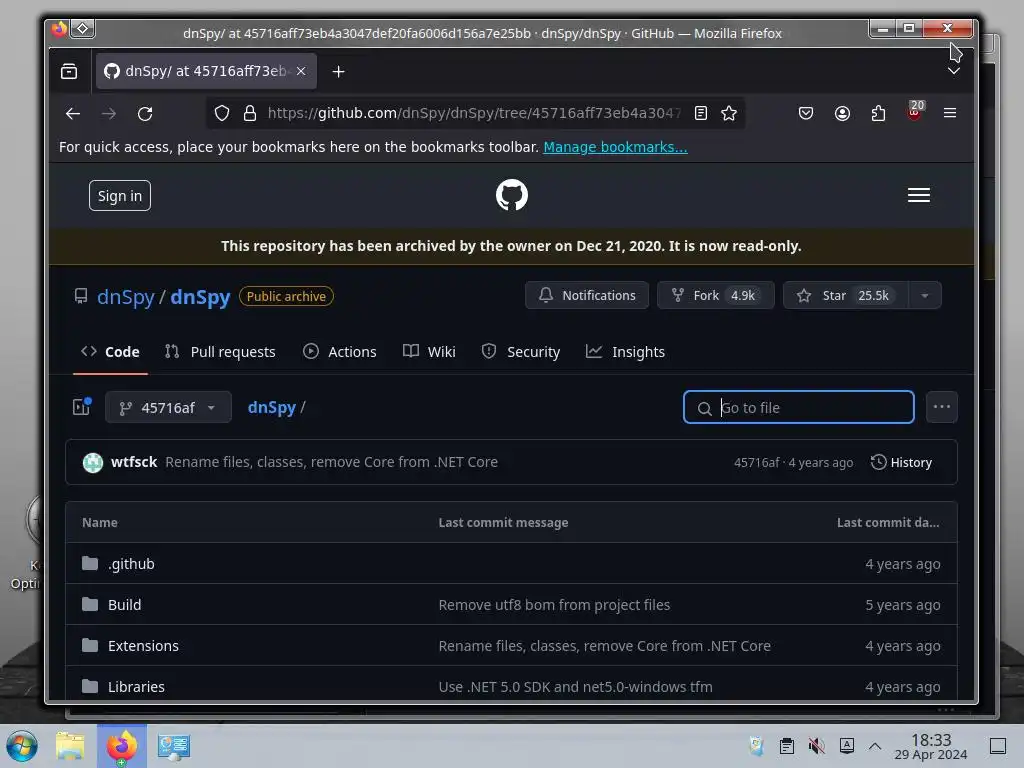Open the GitHub hamburger navigation menu
The image size is (1024, 768).
coord(919,195)
